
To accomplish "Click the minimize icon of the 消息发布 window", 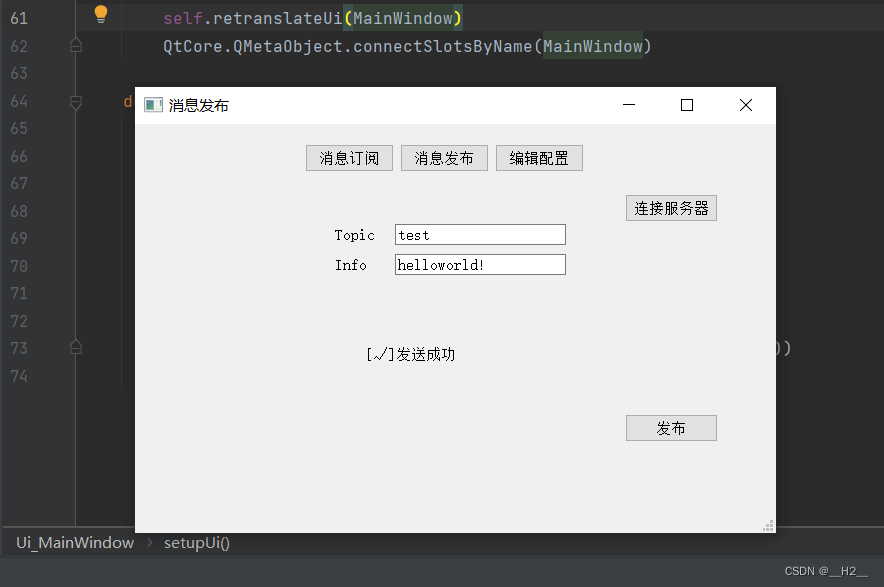I will click(x=628, y=104).
